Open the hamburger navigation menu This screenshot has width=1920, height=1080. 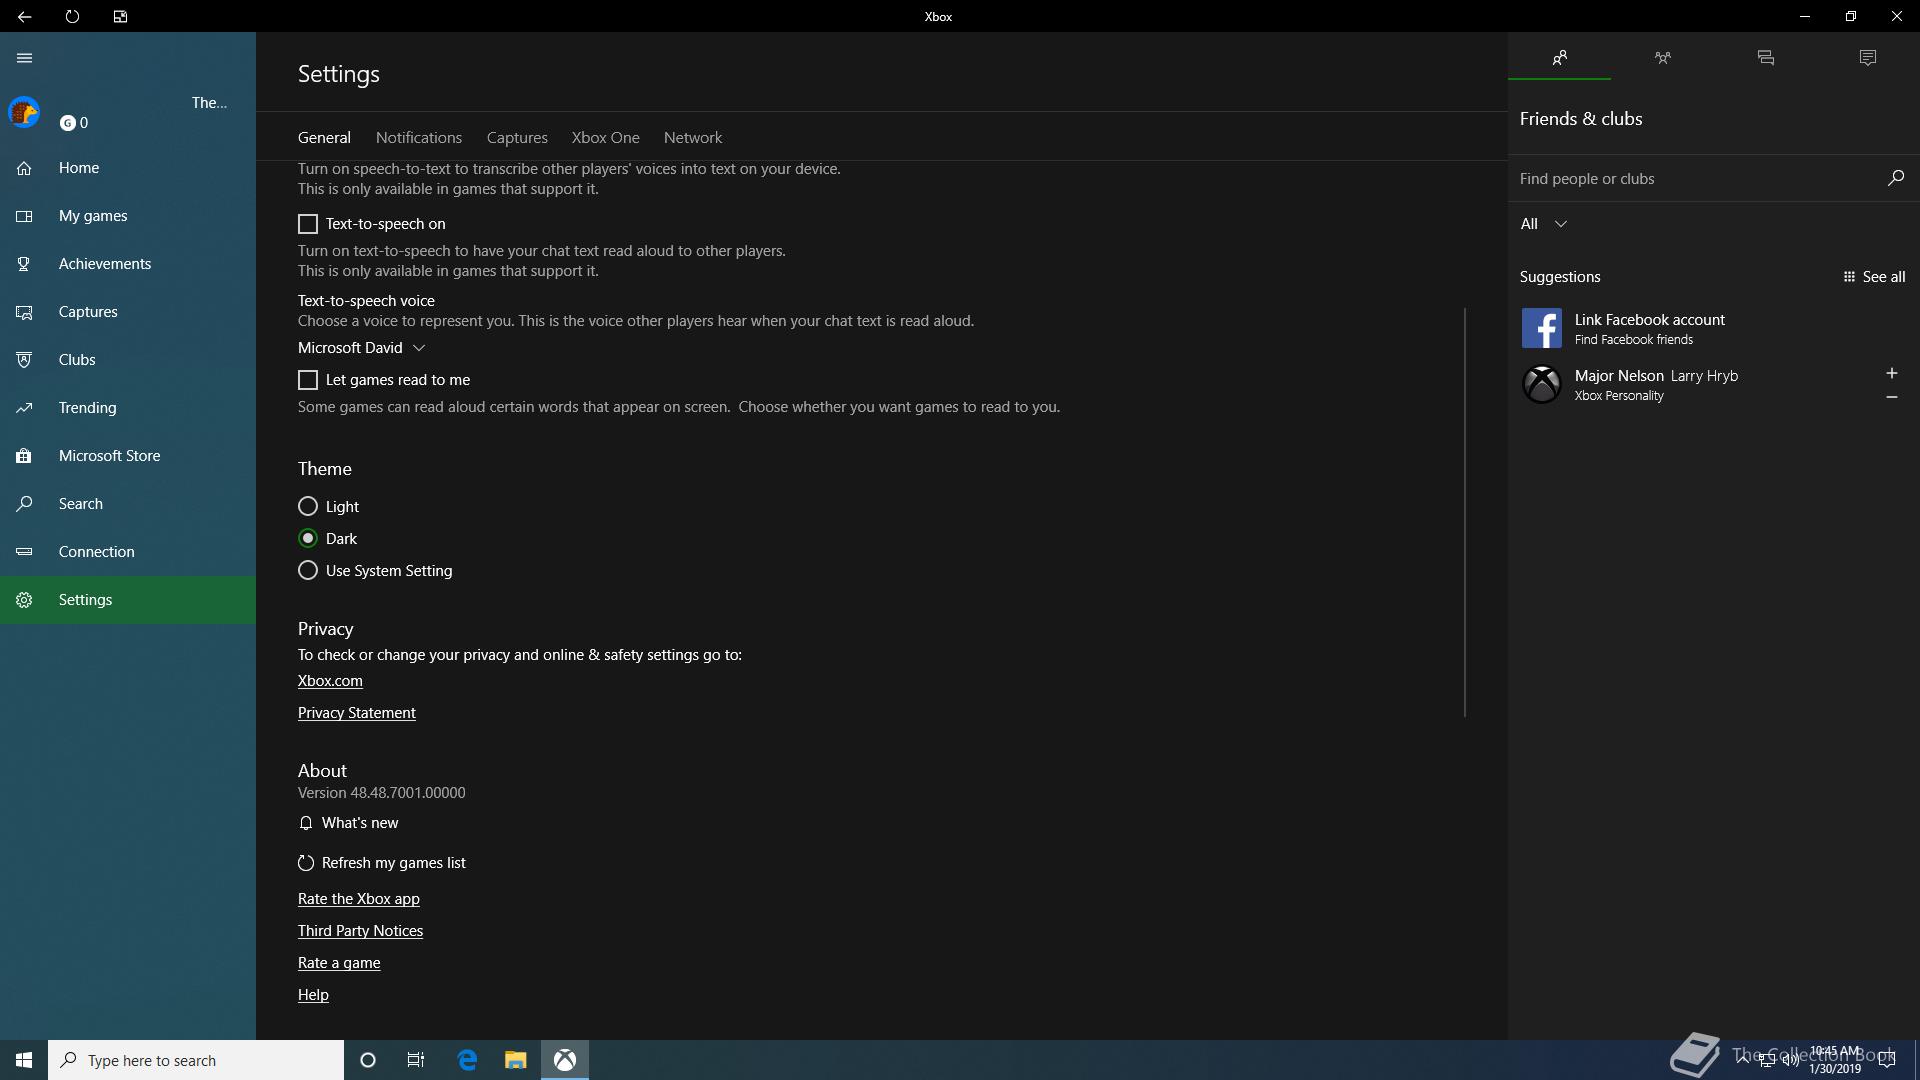pyautogui.click(x=24, y=58)
